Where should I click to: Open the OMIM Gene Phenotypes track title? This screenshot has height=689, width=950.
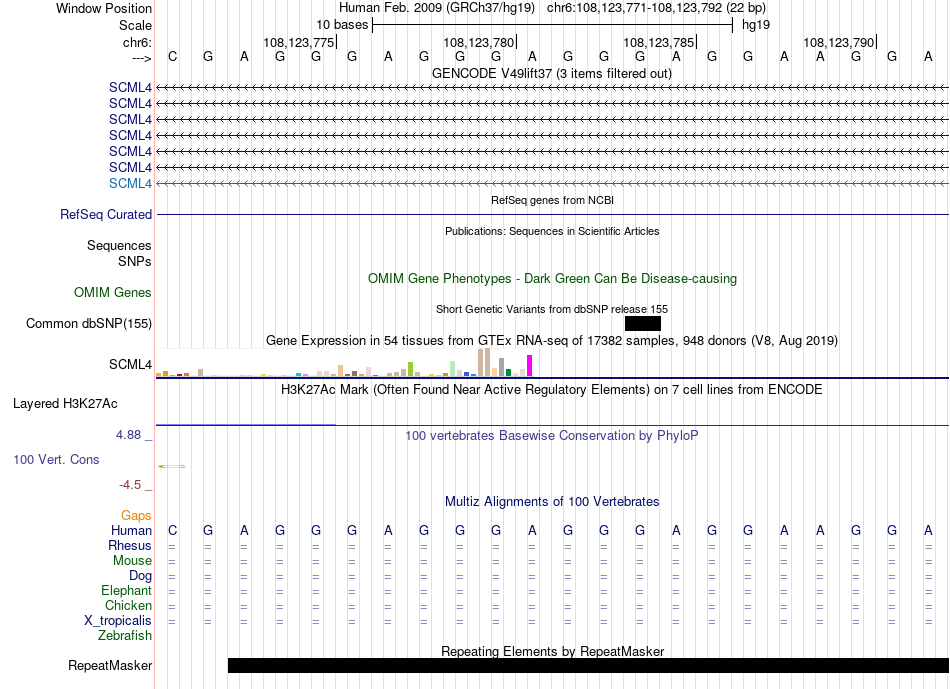[552, 279]
